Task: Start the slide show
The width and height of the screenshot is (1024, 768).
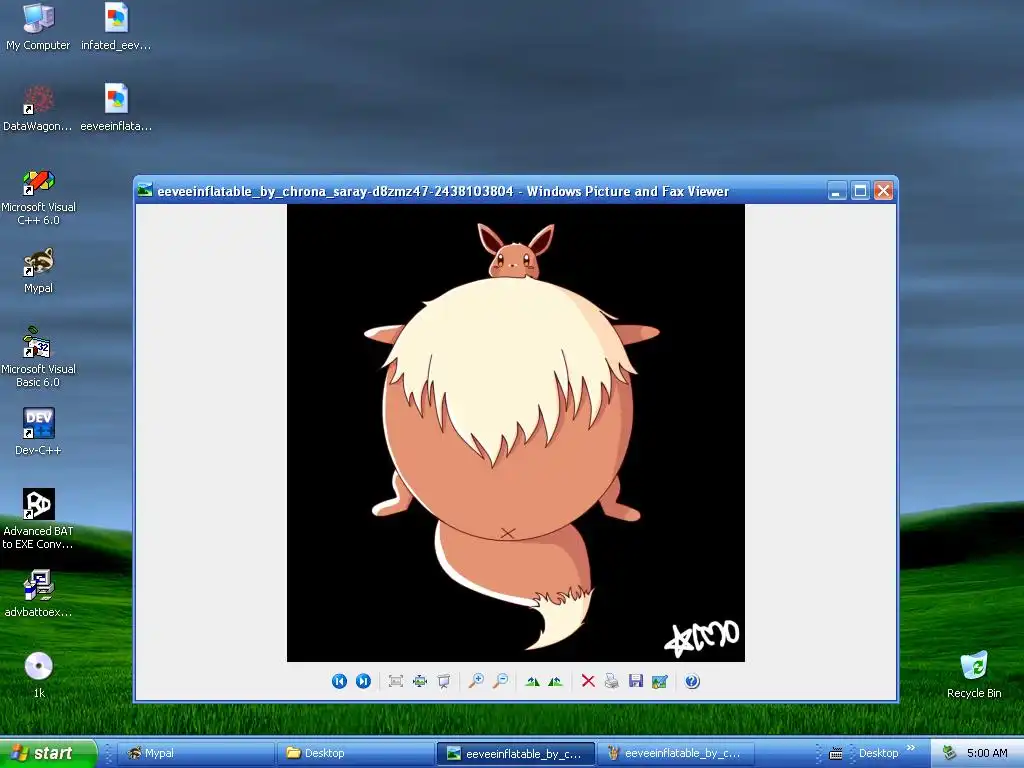Action: coord(443,681)
